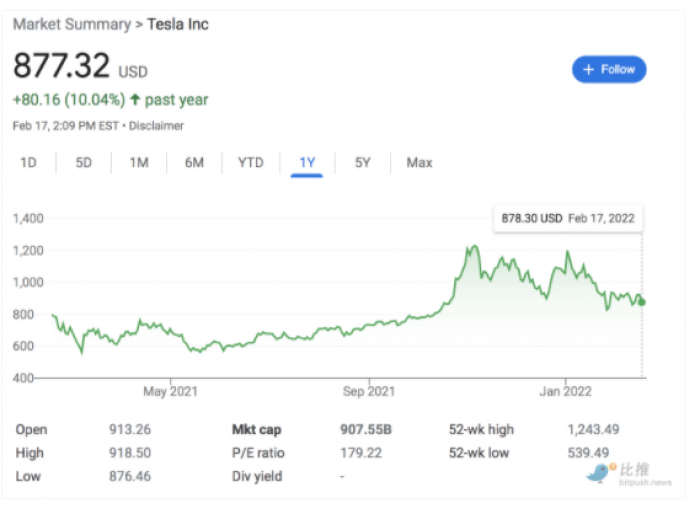Switch to the 5Y chart range
This screenshot has height=514, width=700.
pyautogui.click(x=362, y=163)
